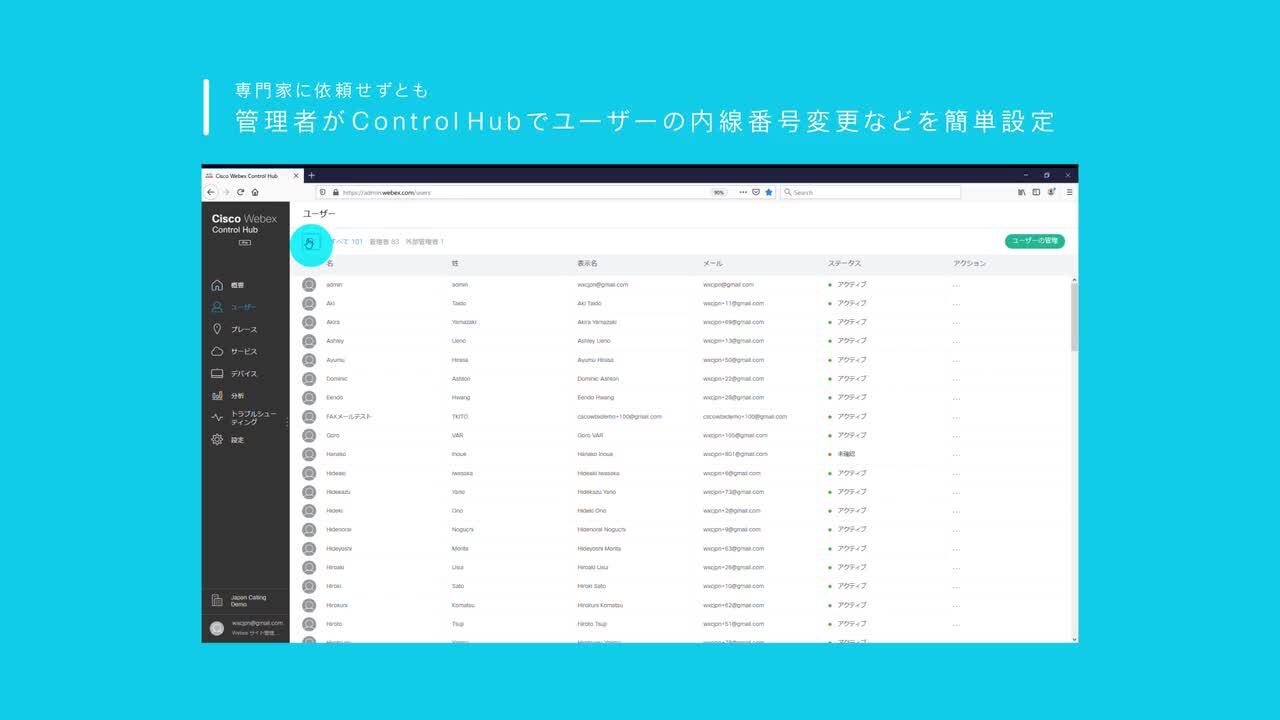
Task: Click the browser Search field
Action: [x=870, y=192]
